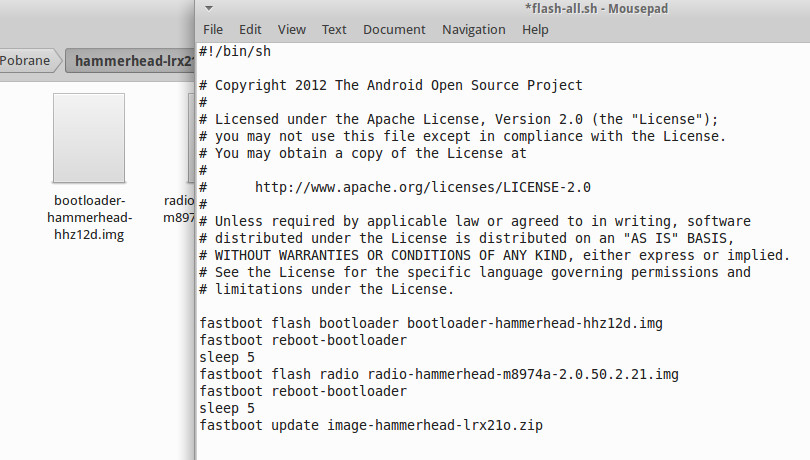Click the 'Licensed under the Apache License' line
The image size is (810, 460).
click(459, 119)
